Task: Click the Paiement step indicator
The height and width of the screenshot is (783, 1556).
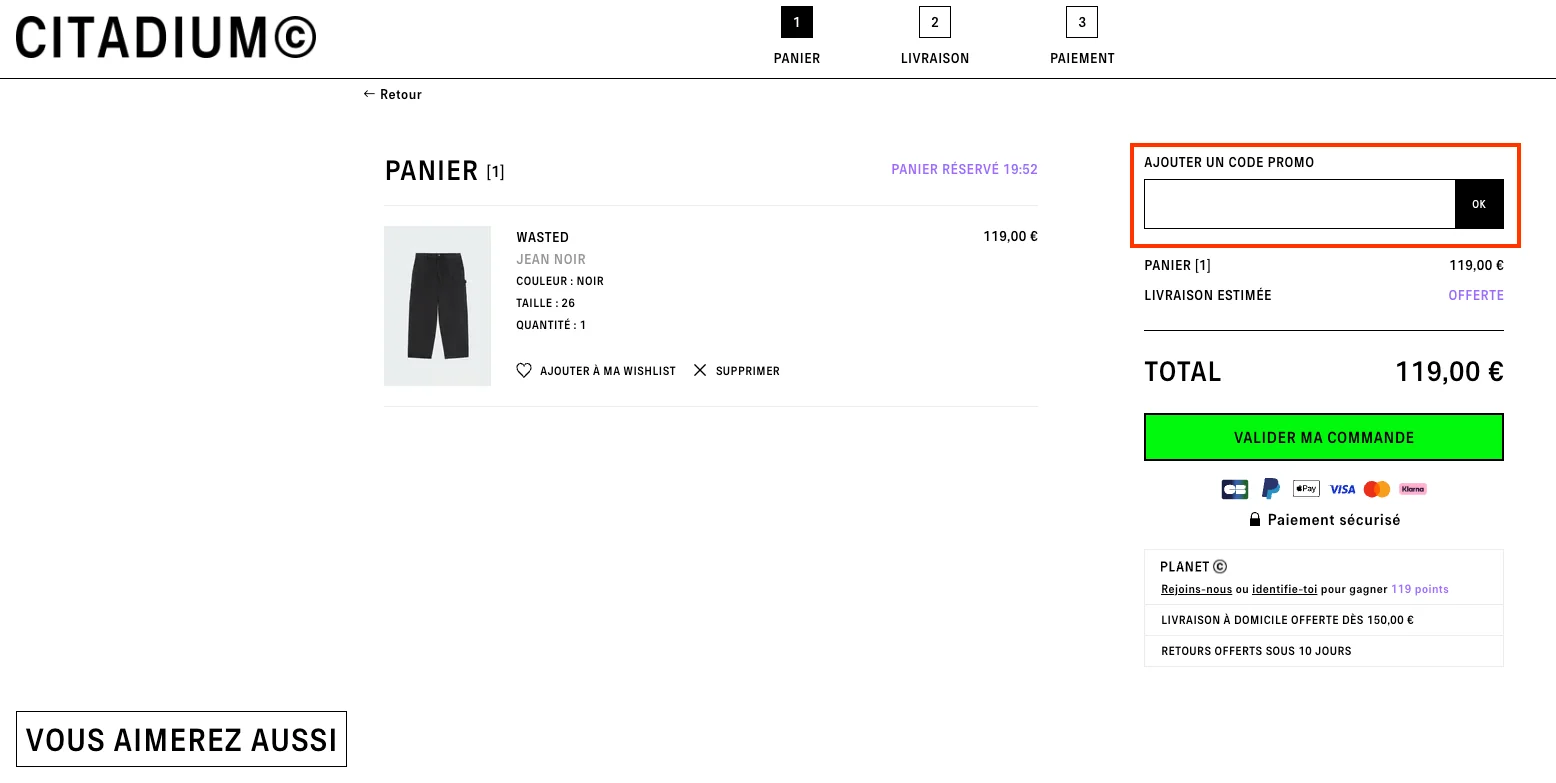Action: click(x=1082, y=22)
